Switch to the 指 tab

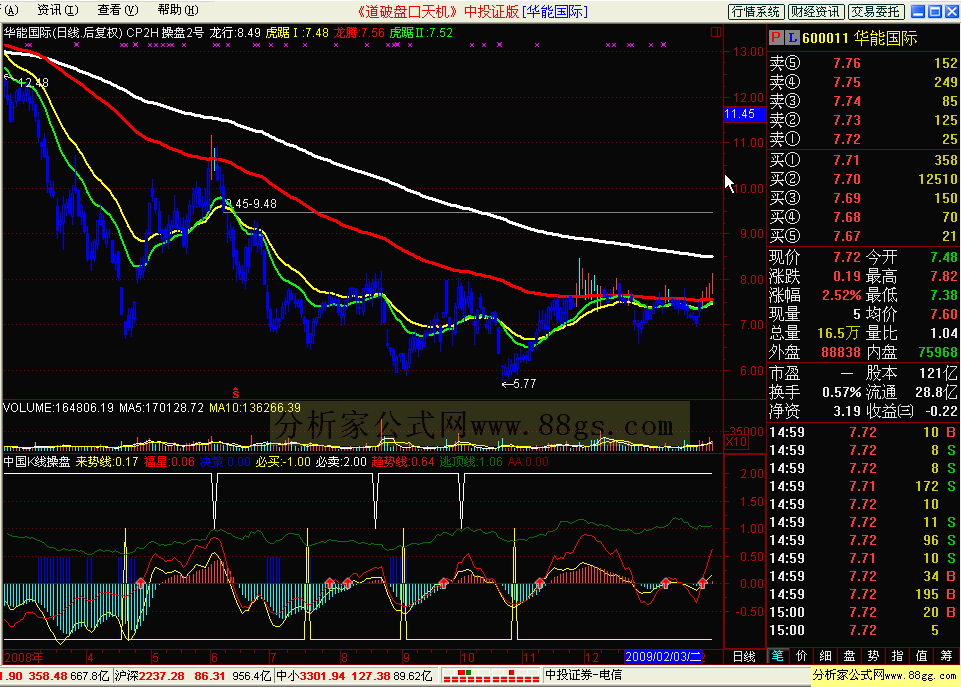pyautogui.click(x=897, y=656)
